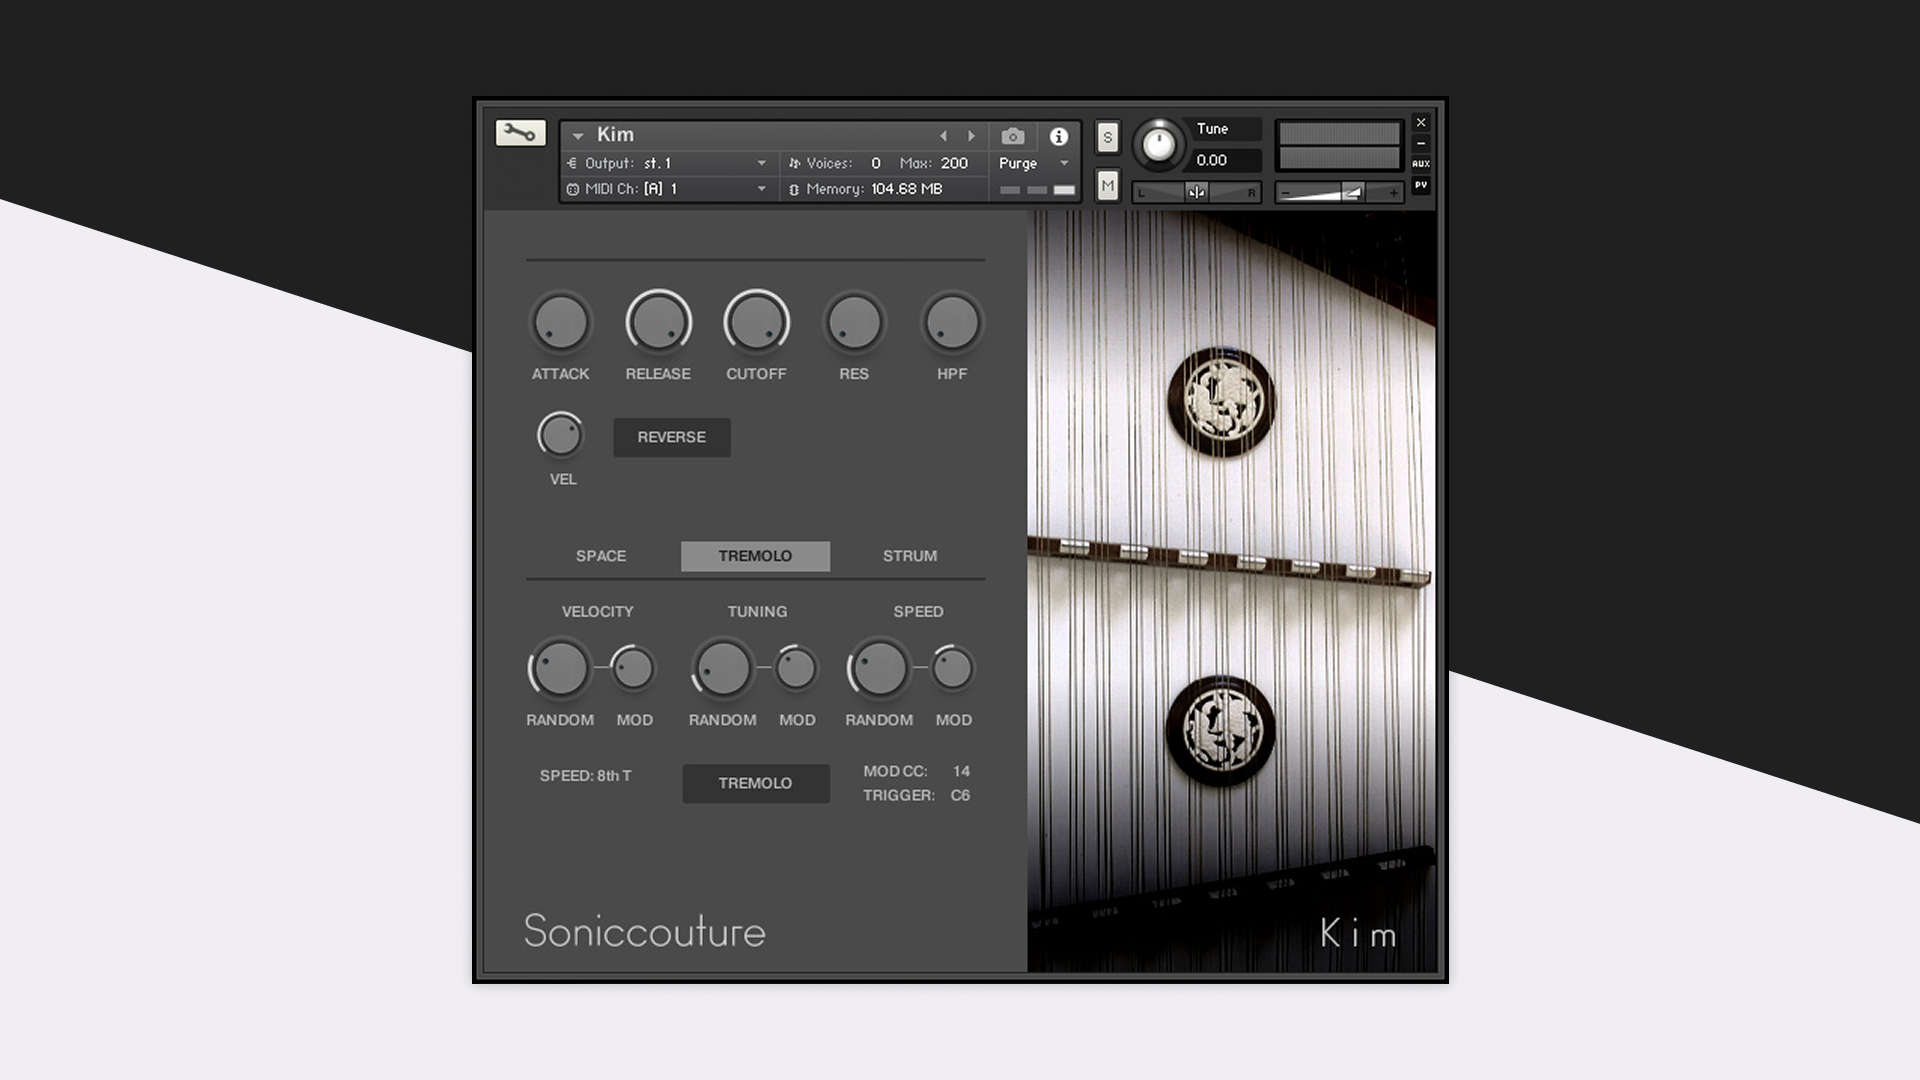1920x1080 pixels.
Task: Switch to the SPACE tab
Action: pyautogui.click(x=600, y=556)
